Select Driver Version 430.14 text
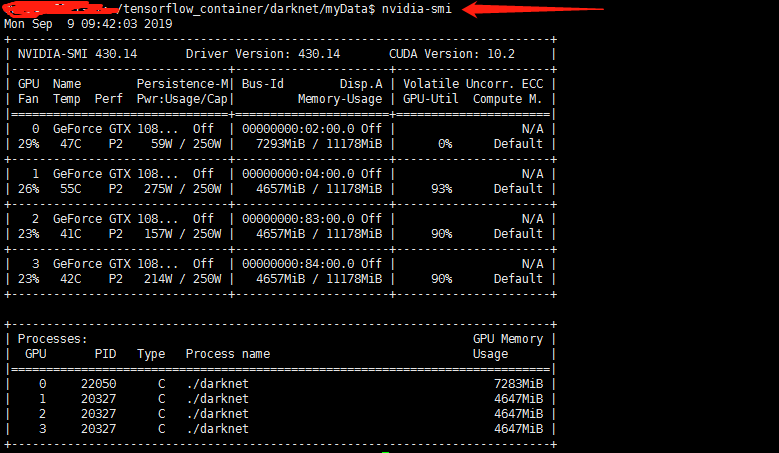Screen dimensions: 779x453 pyautogui.click(x=263, y=54)
